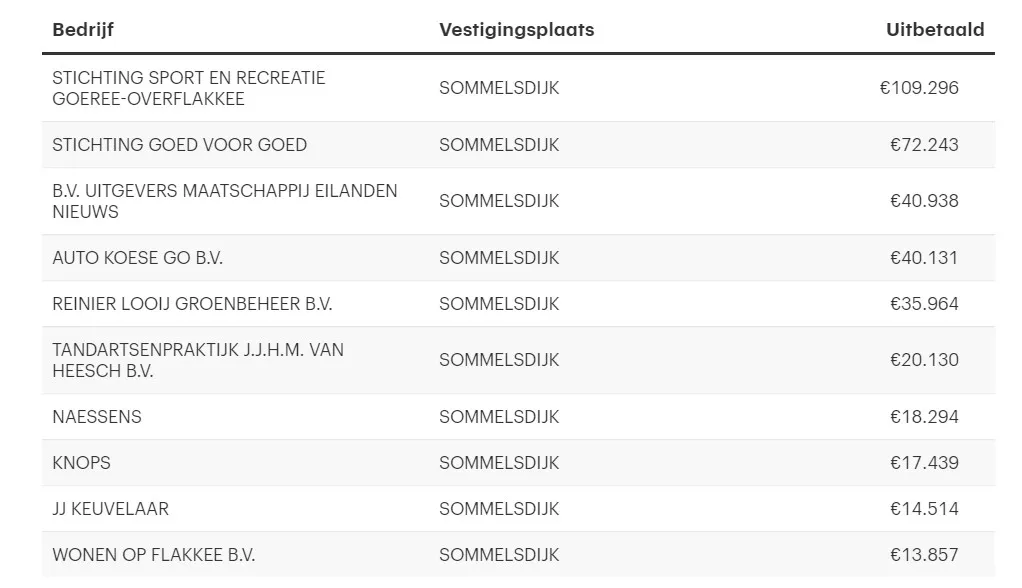Screen dimensions: 1022x588
Task: Select Tandartsenpraktijk J.J.H.M. van Heesch B.V.
Action: (x=198, y=360)
